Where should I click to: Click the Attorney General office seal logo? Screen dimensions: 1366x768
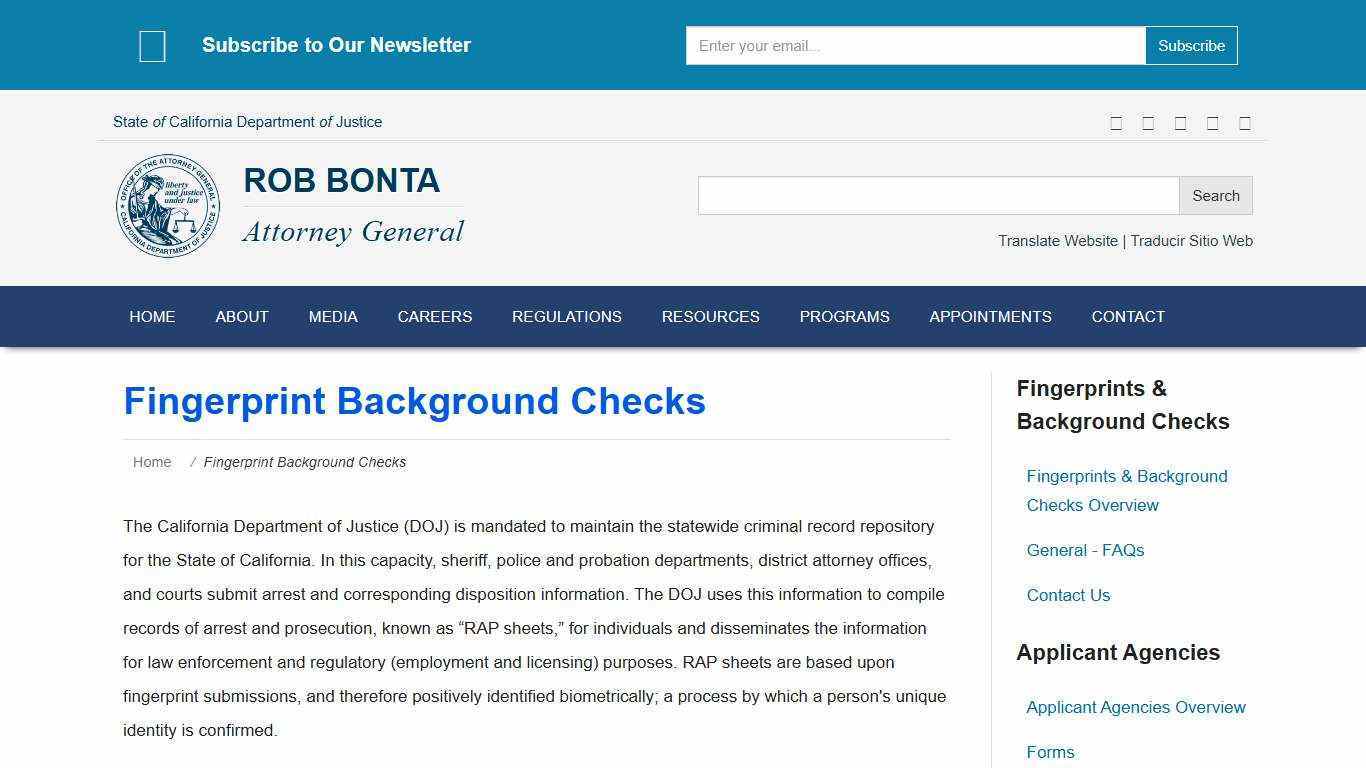tap(168, 205)
